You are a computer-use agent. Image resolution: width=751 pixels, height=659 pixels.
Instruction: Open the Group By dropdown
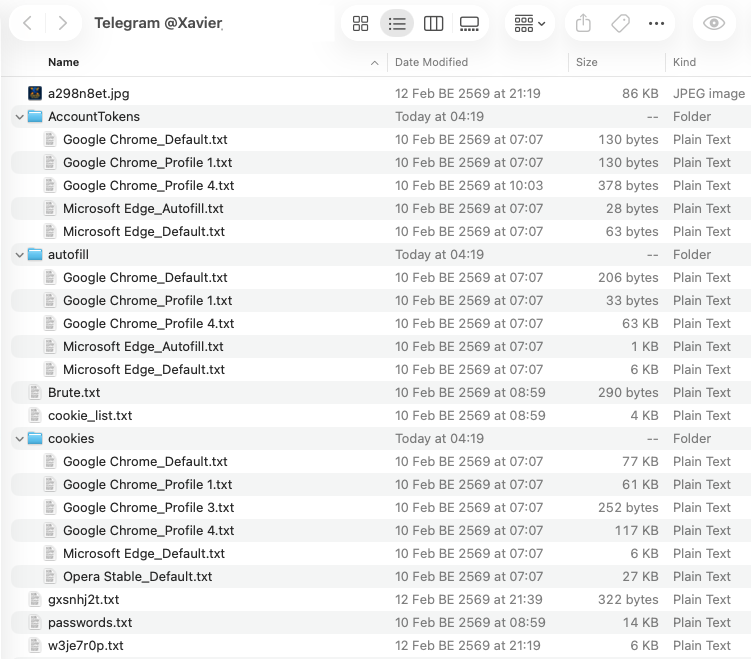click(x=530, y=23)
